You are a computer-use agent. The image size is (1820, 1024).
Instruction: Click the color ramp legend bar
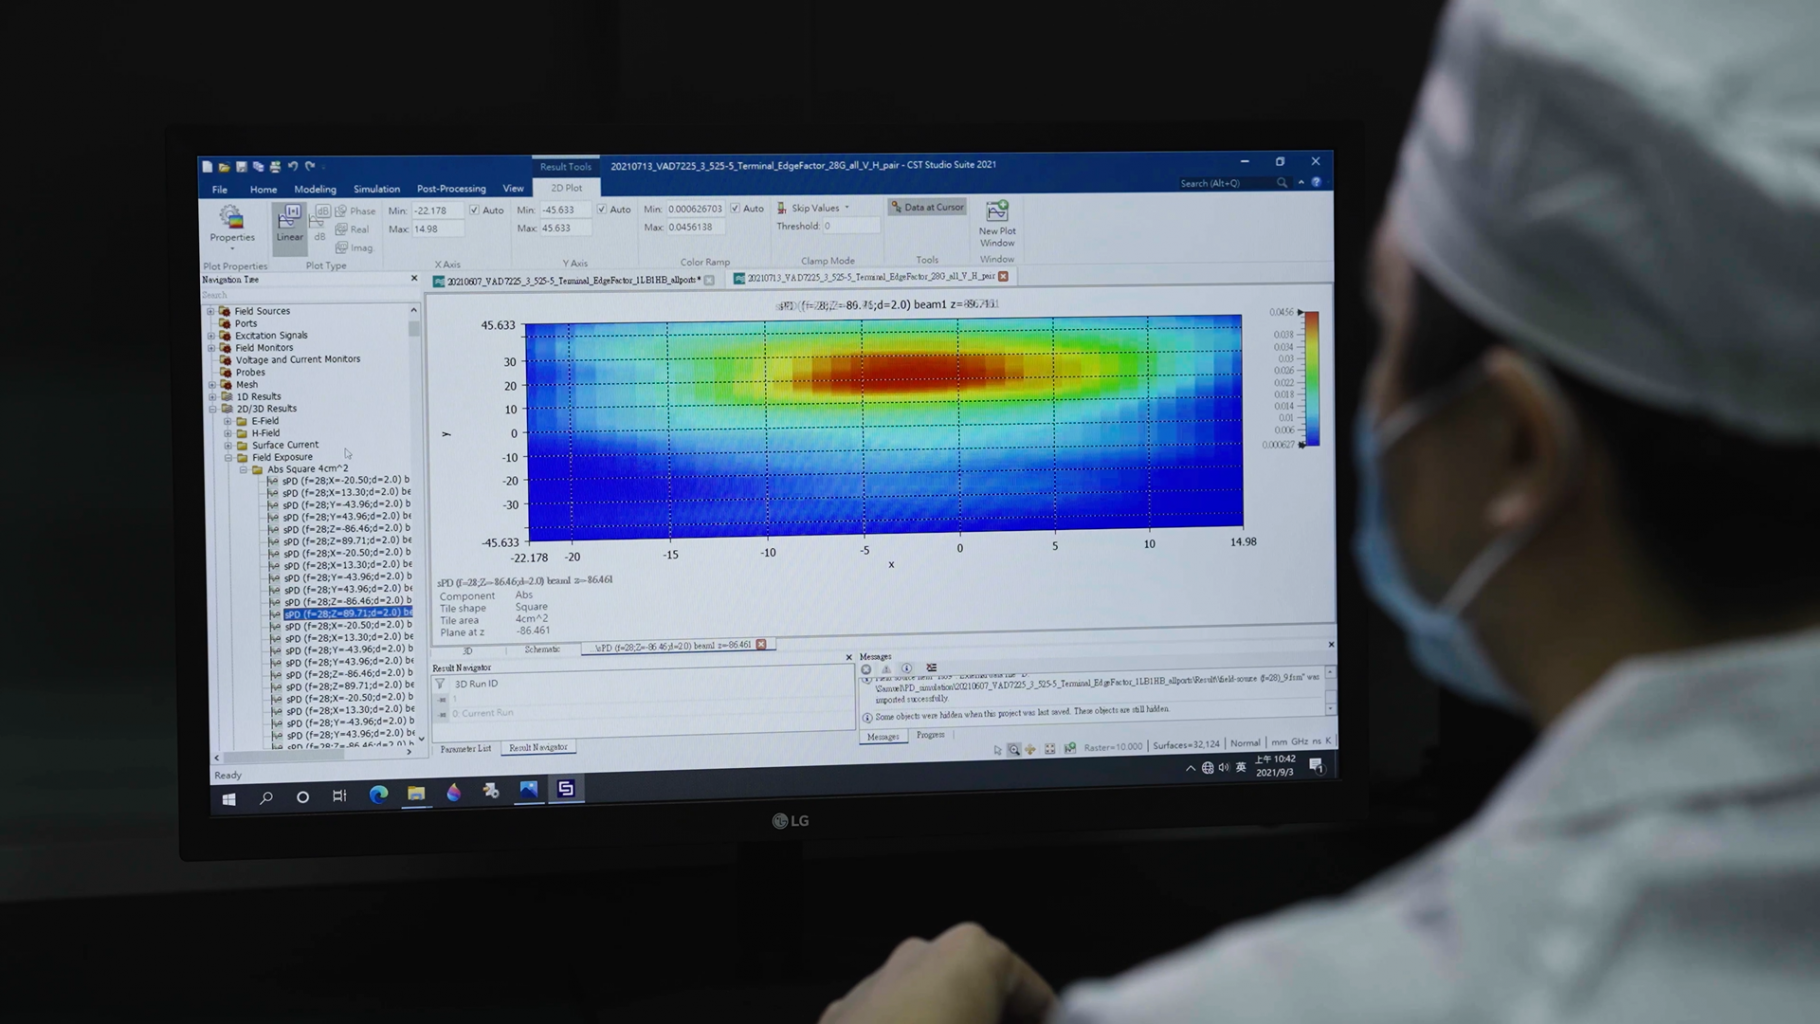(1310, 378)
